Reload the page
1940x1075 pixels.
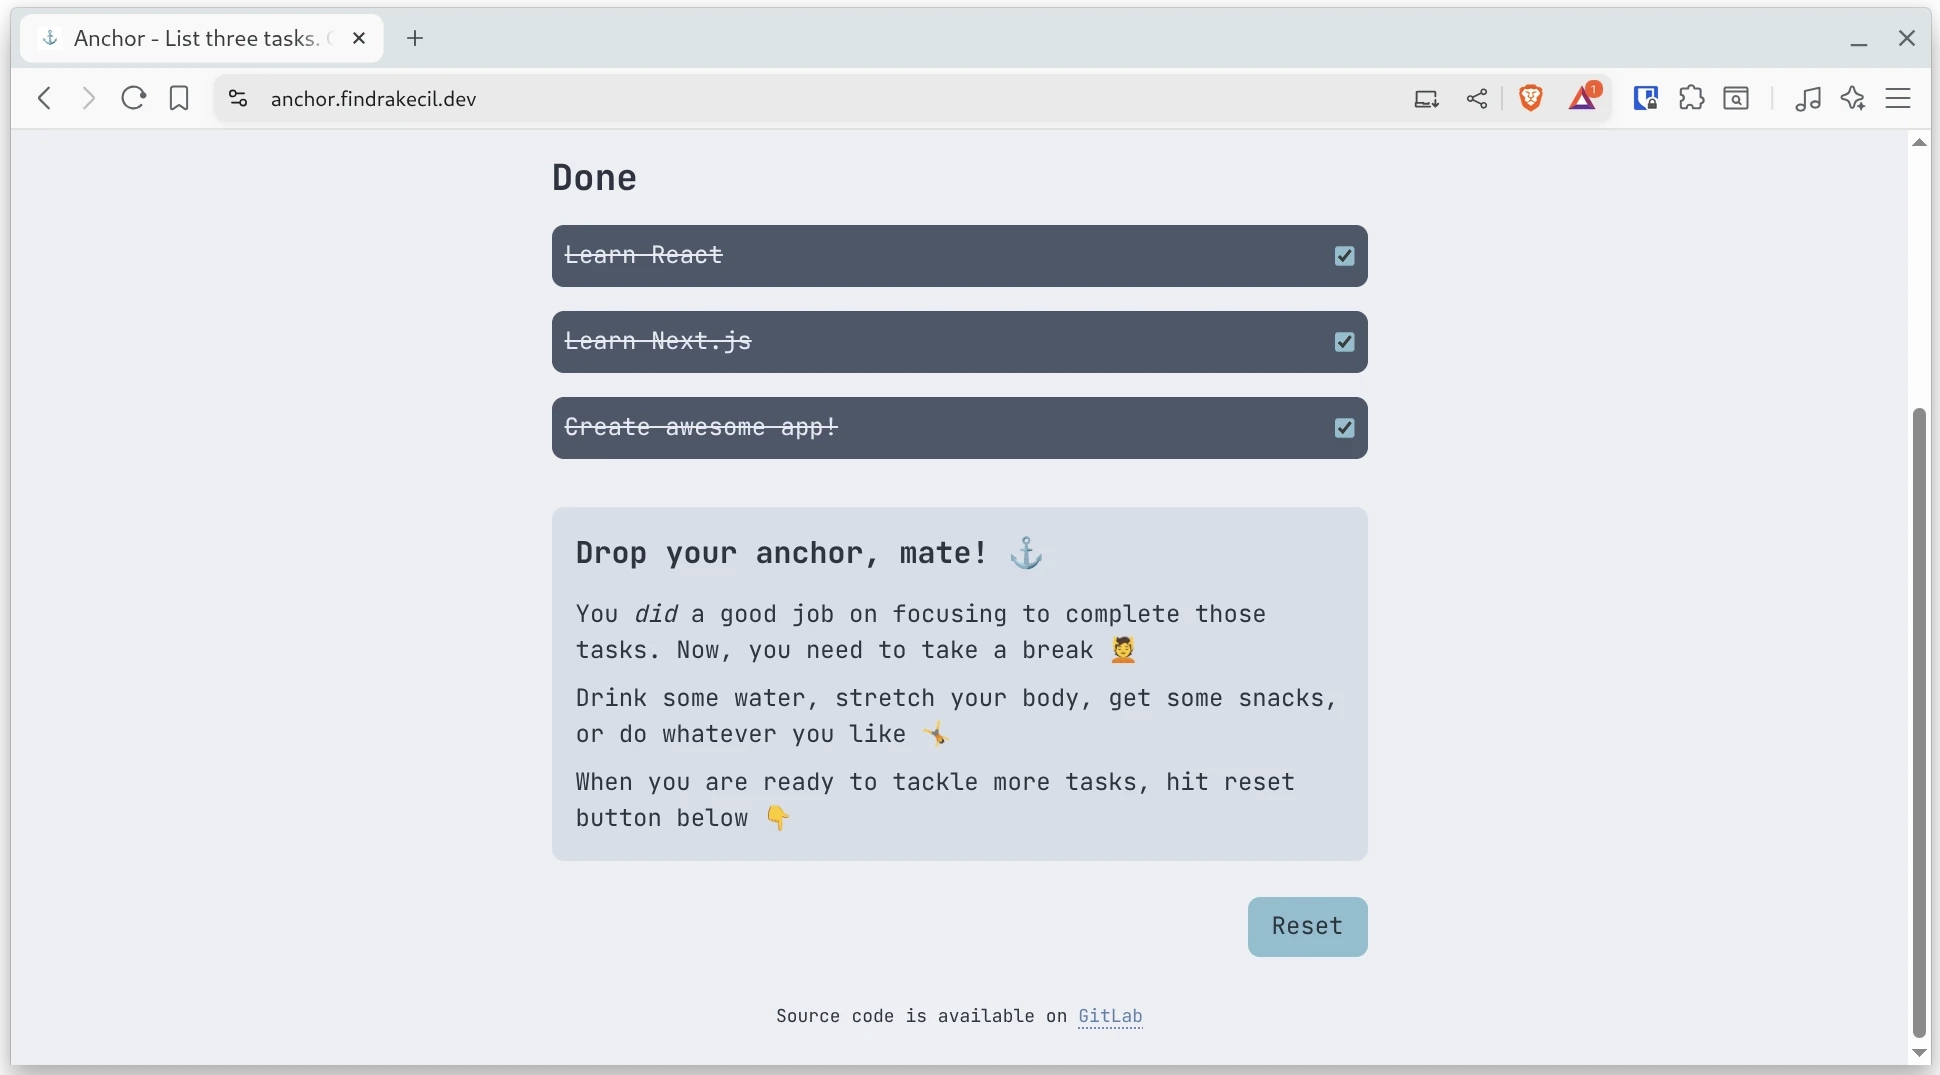[134, 98]
